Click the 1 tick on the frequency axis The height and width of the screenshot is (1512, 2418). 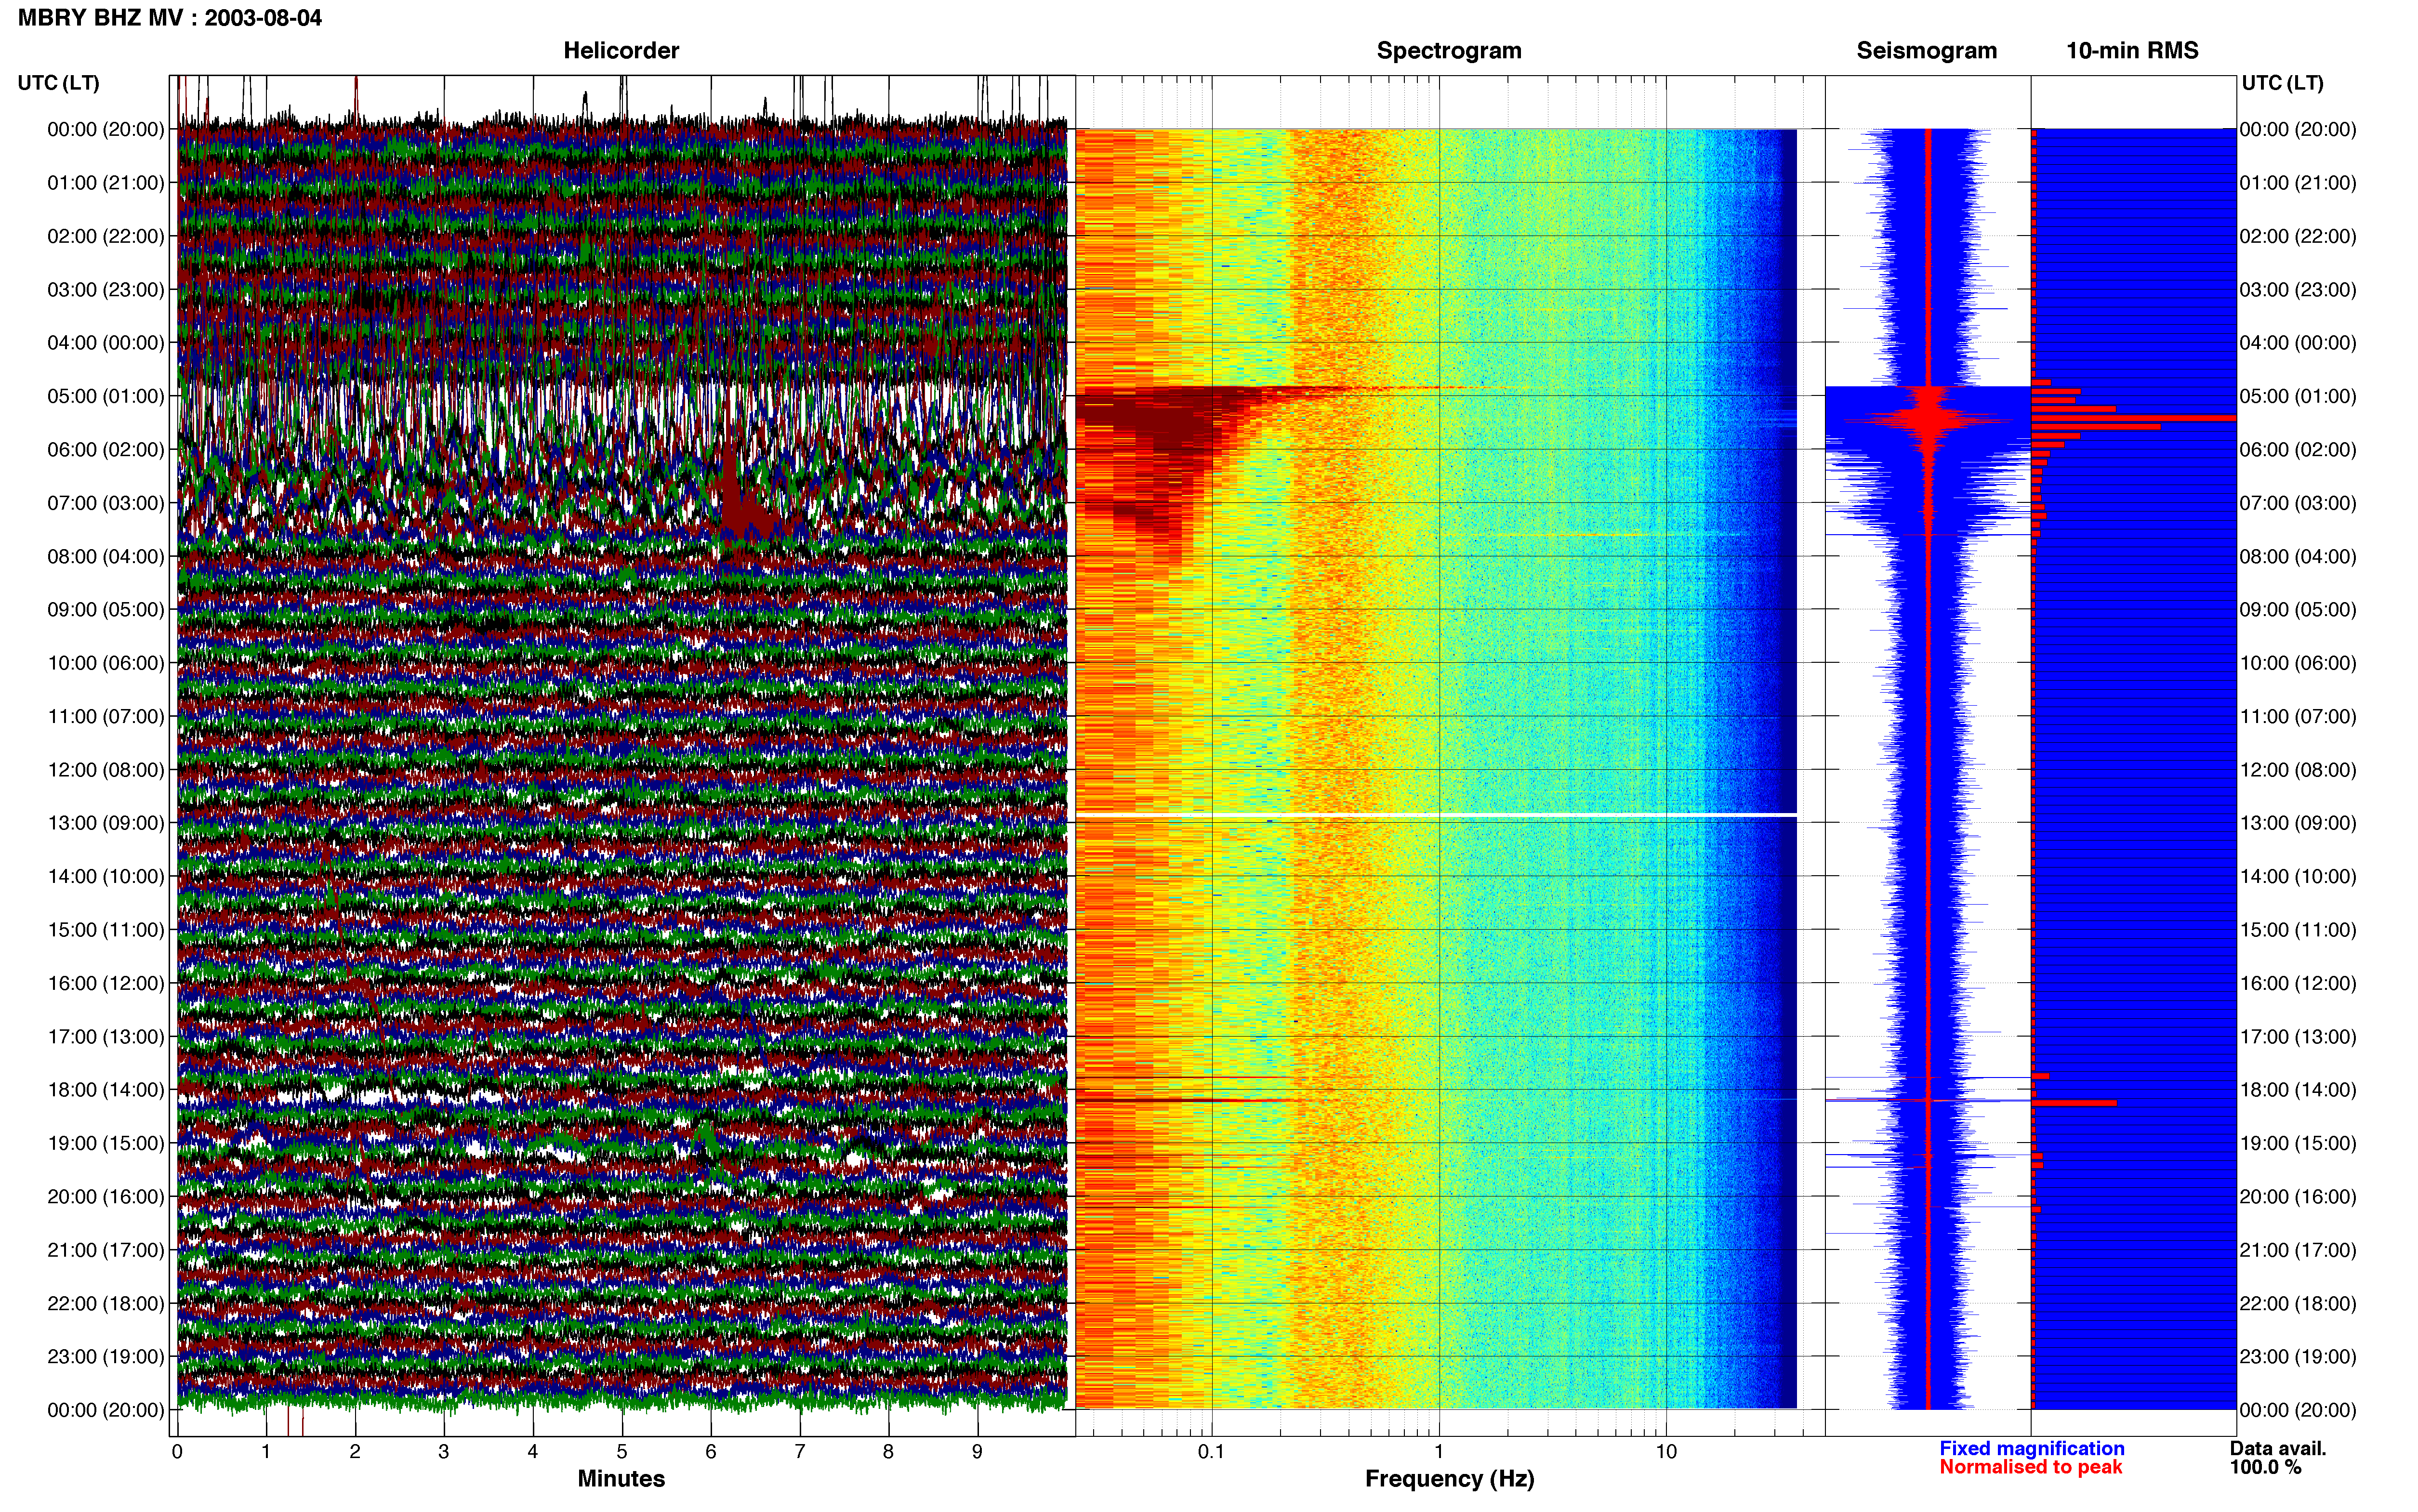click(x=1439, y=1451)
